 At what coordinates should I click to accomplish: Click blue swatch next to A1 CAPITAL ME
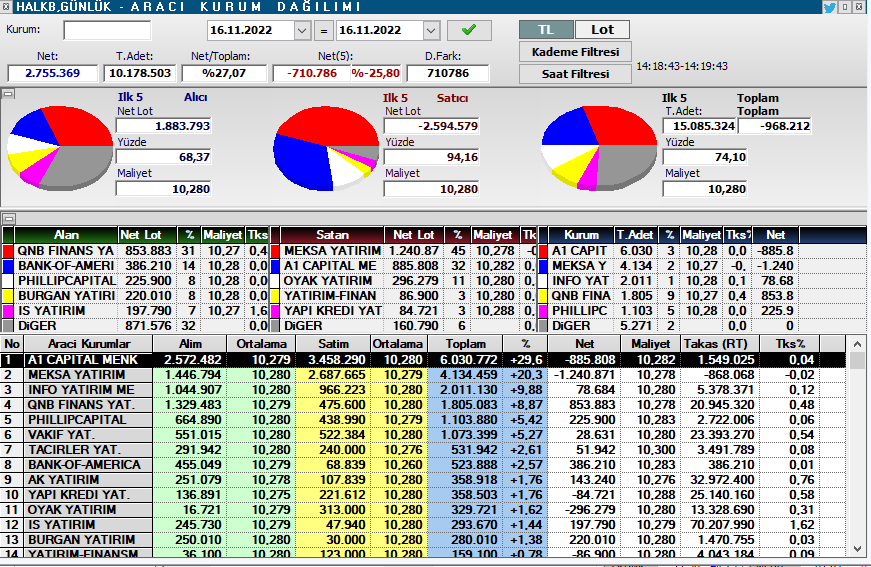point(275,266)
